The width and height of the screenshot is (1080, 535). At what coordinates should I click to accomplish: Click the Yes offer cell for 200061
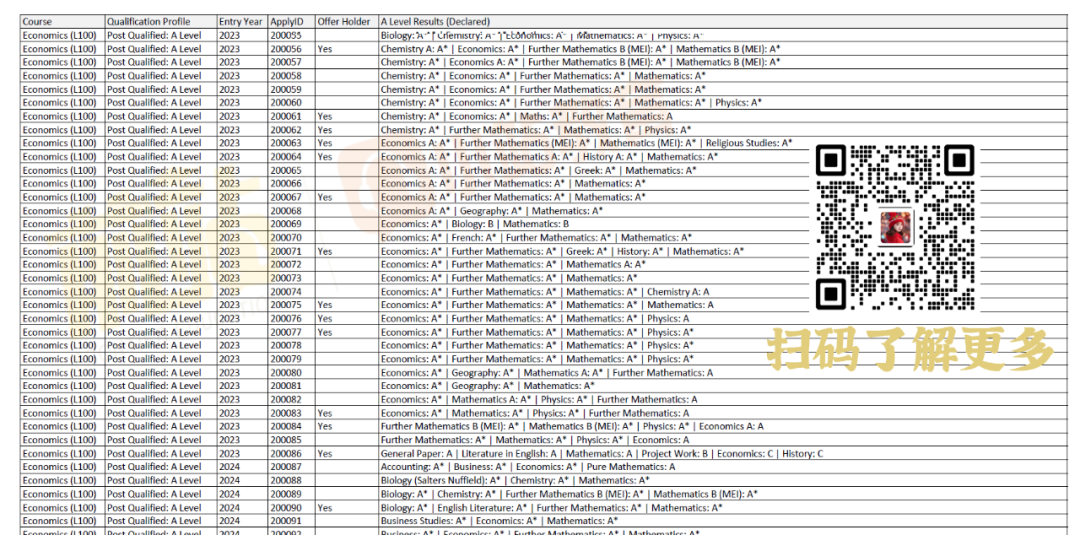click(x=346, y=116)
